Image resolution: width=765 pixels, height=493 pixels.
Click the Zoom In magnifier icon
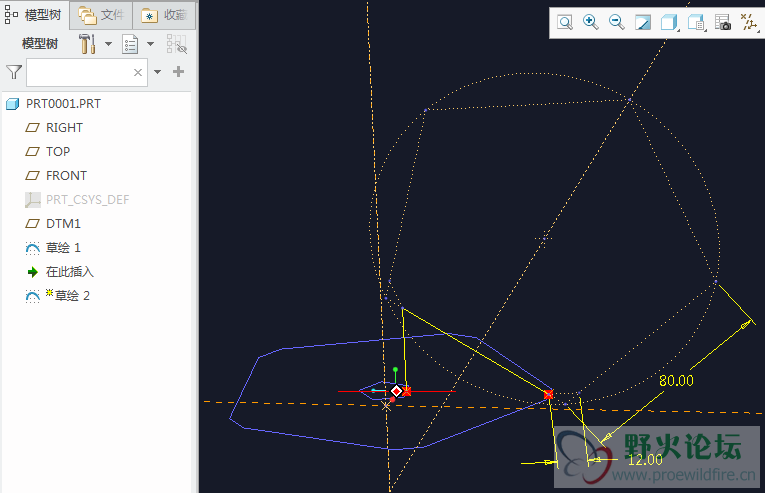point(591,22)
